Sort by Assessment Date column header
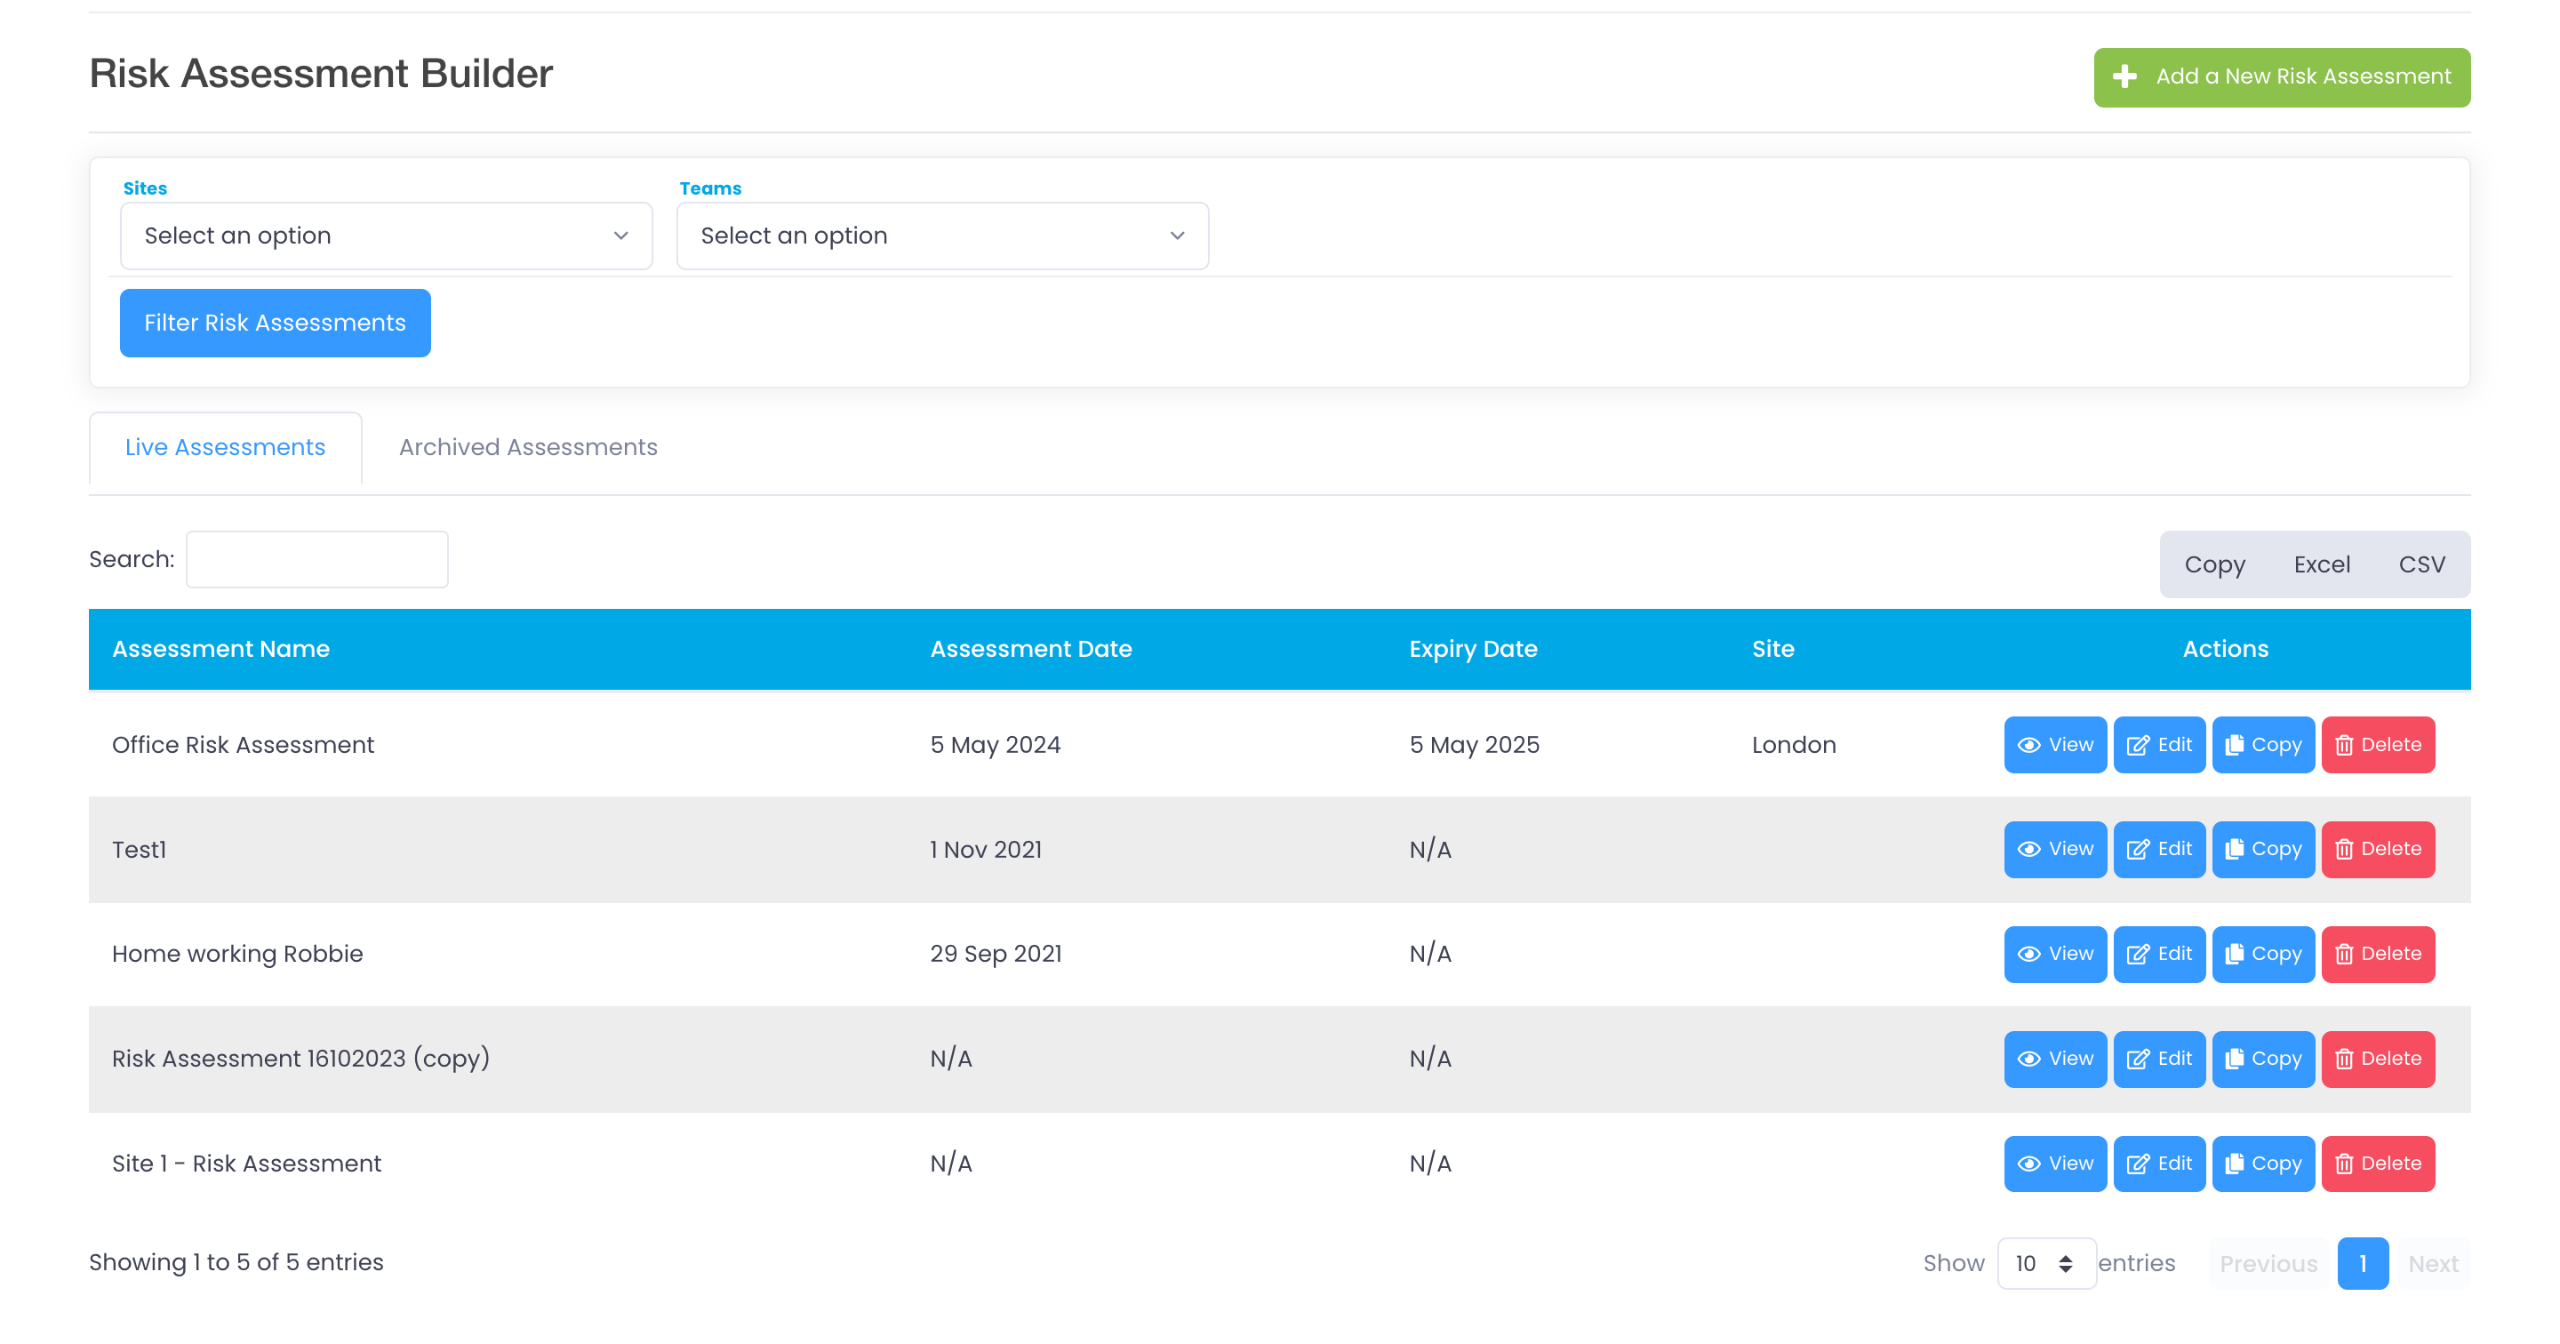Image resolution: width=2560 pixels, height=1344 pixels. [x=1030, y=649]
